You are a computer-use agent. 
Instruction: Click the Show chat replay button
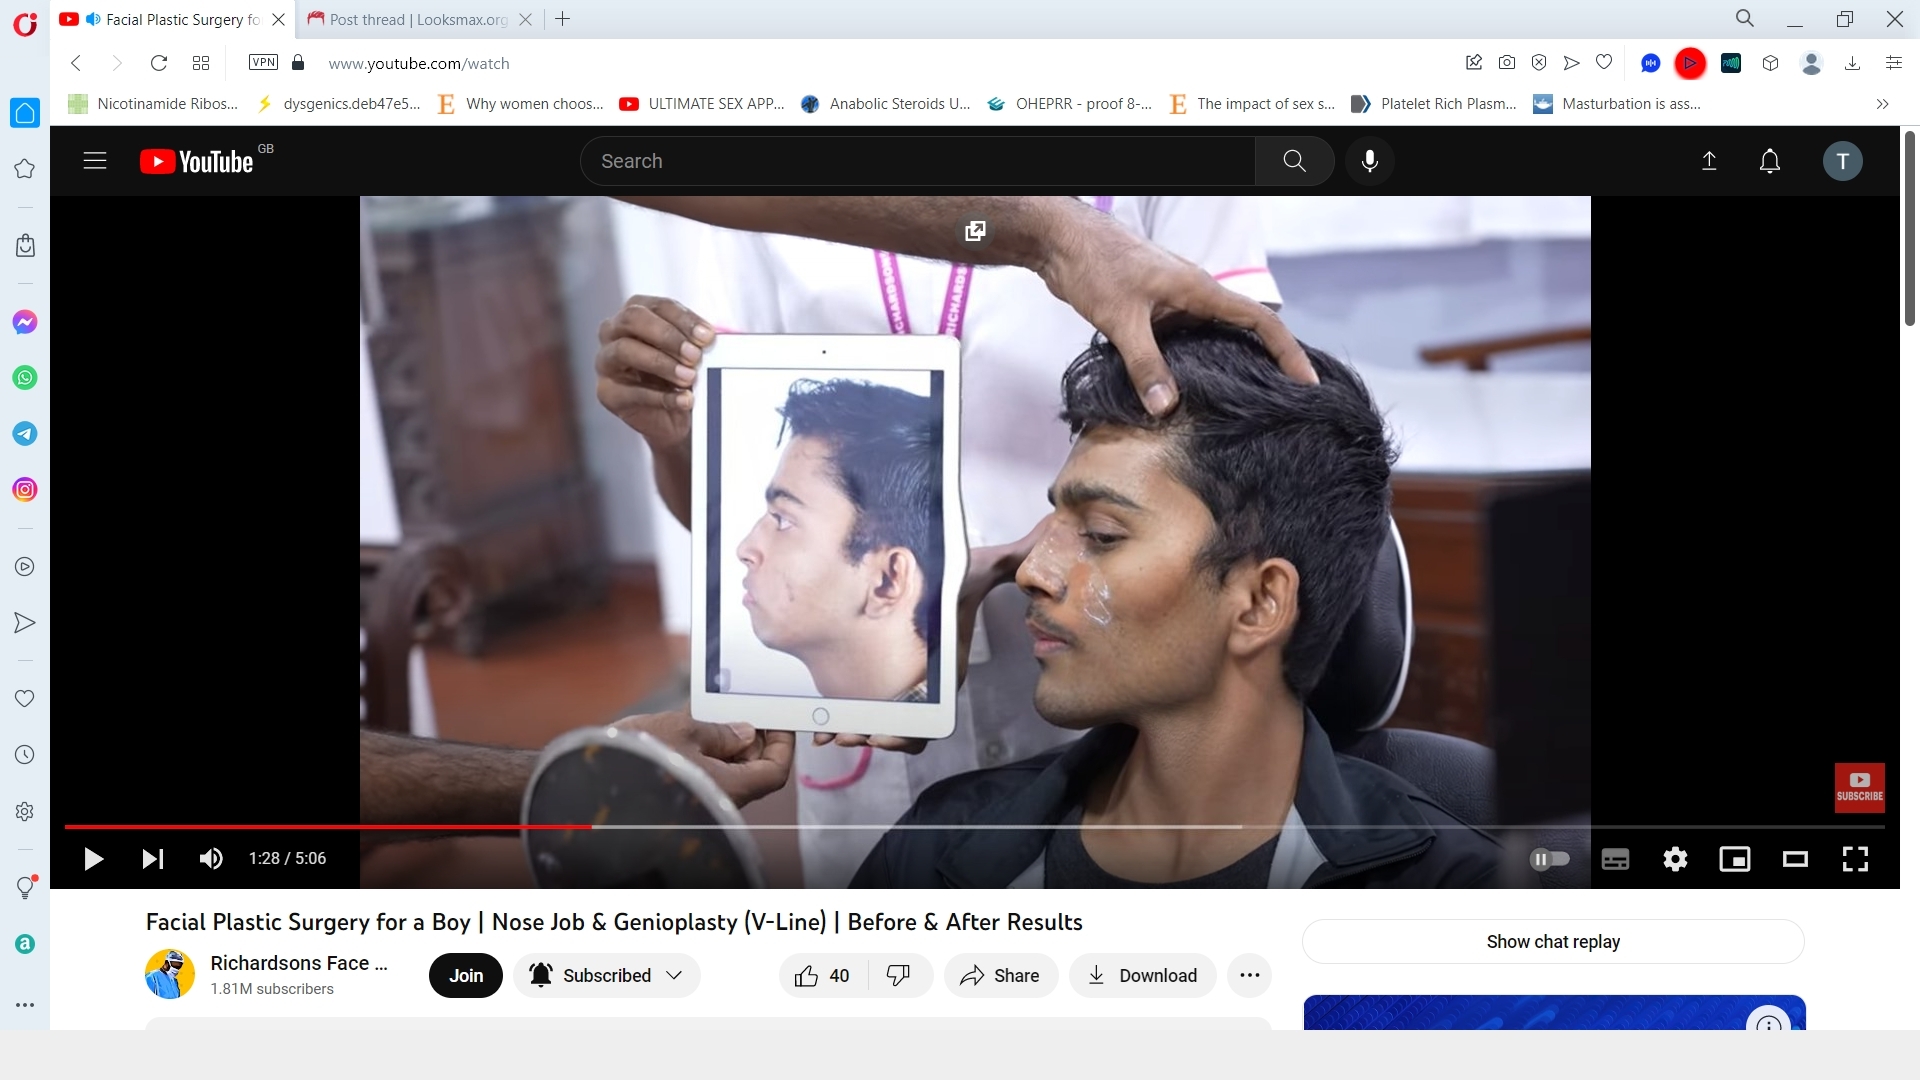tap(1552, 942)
